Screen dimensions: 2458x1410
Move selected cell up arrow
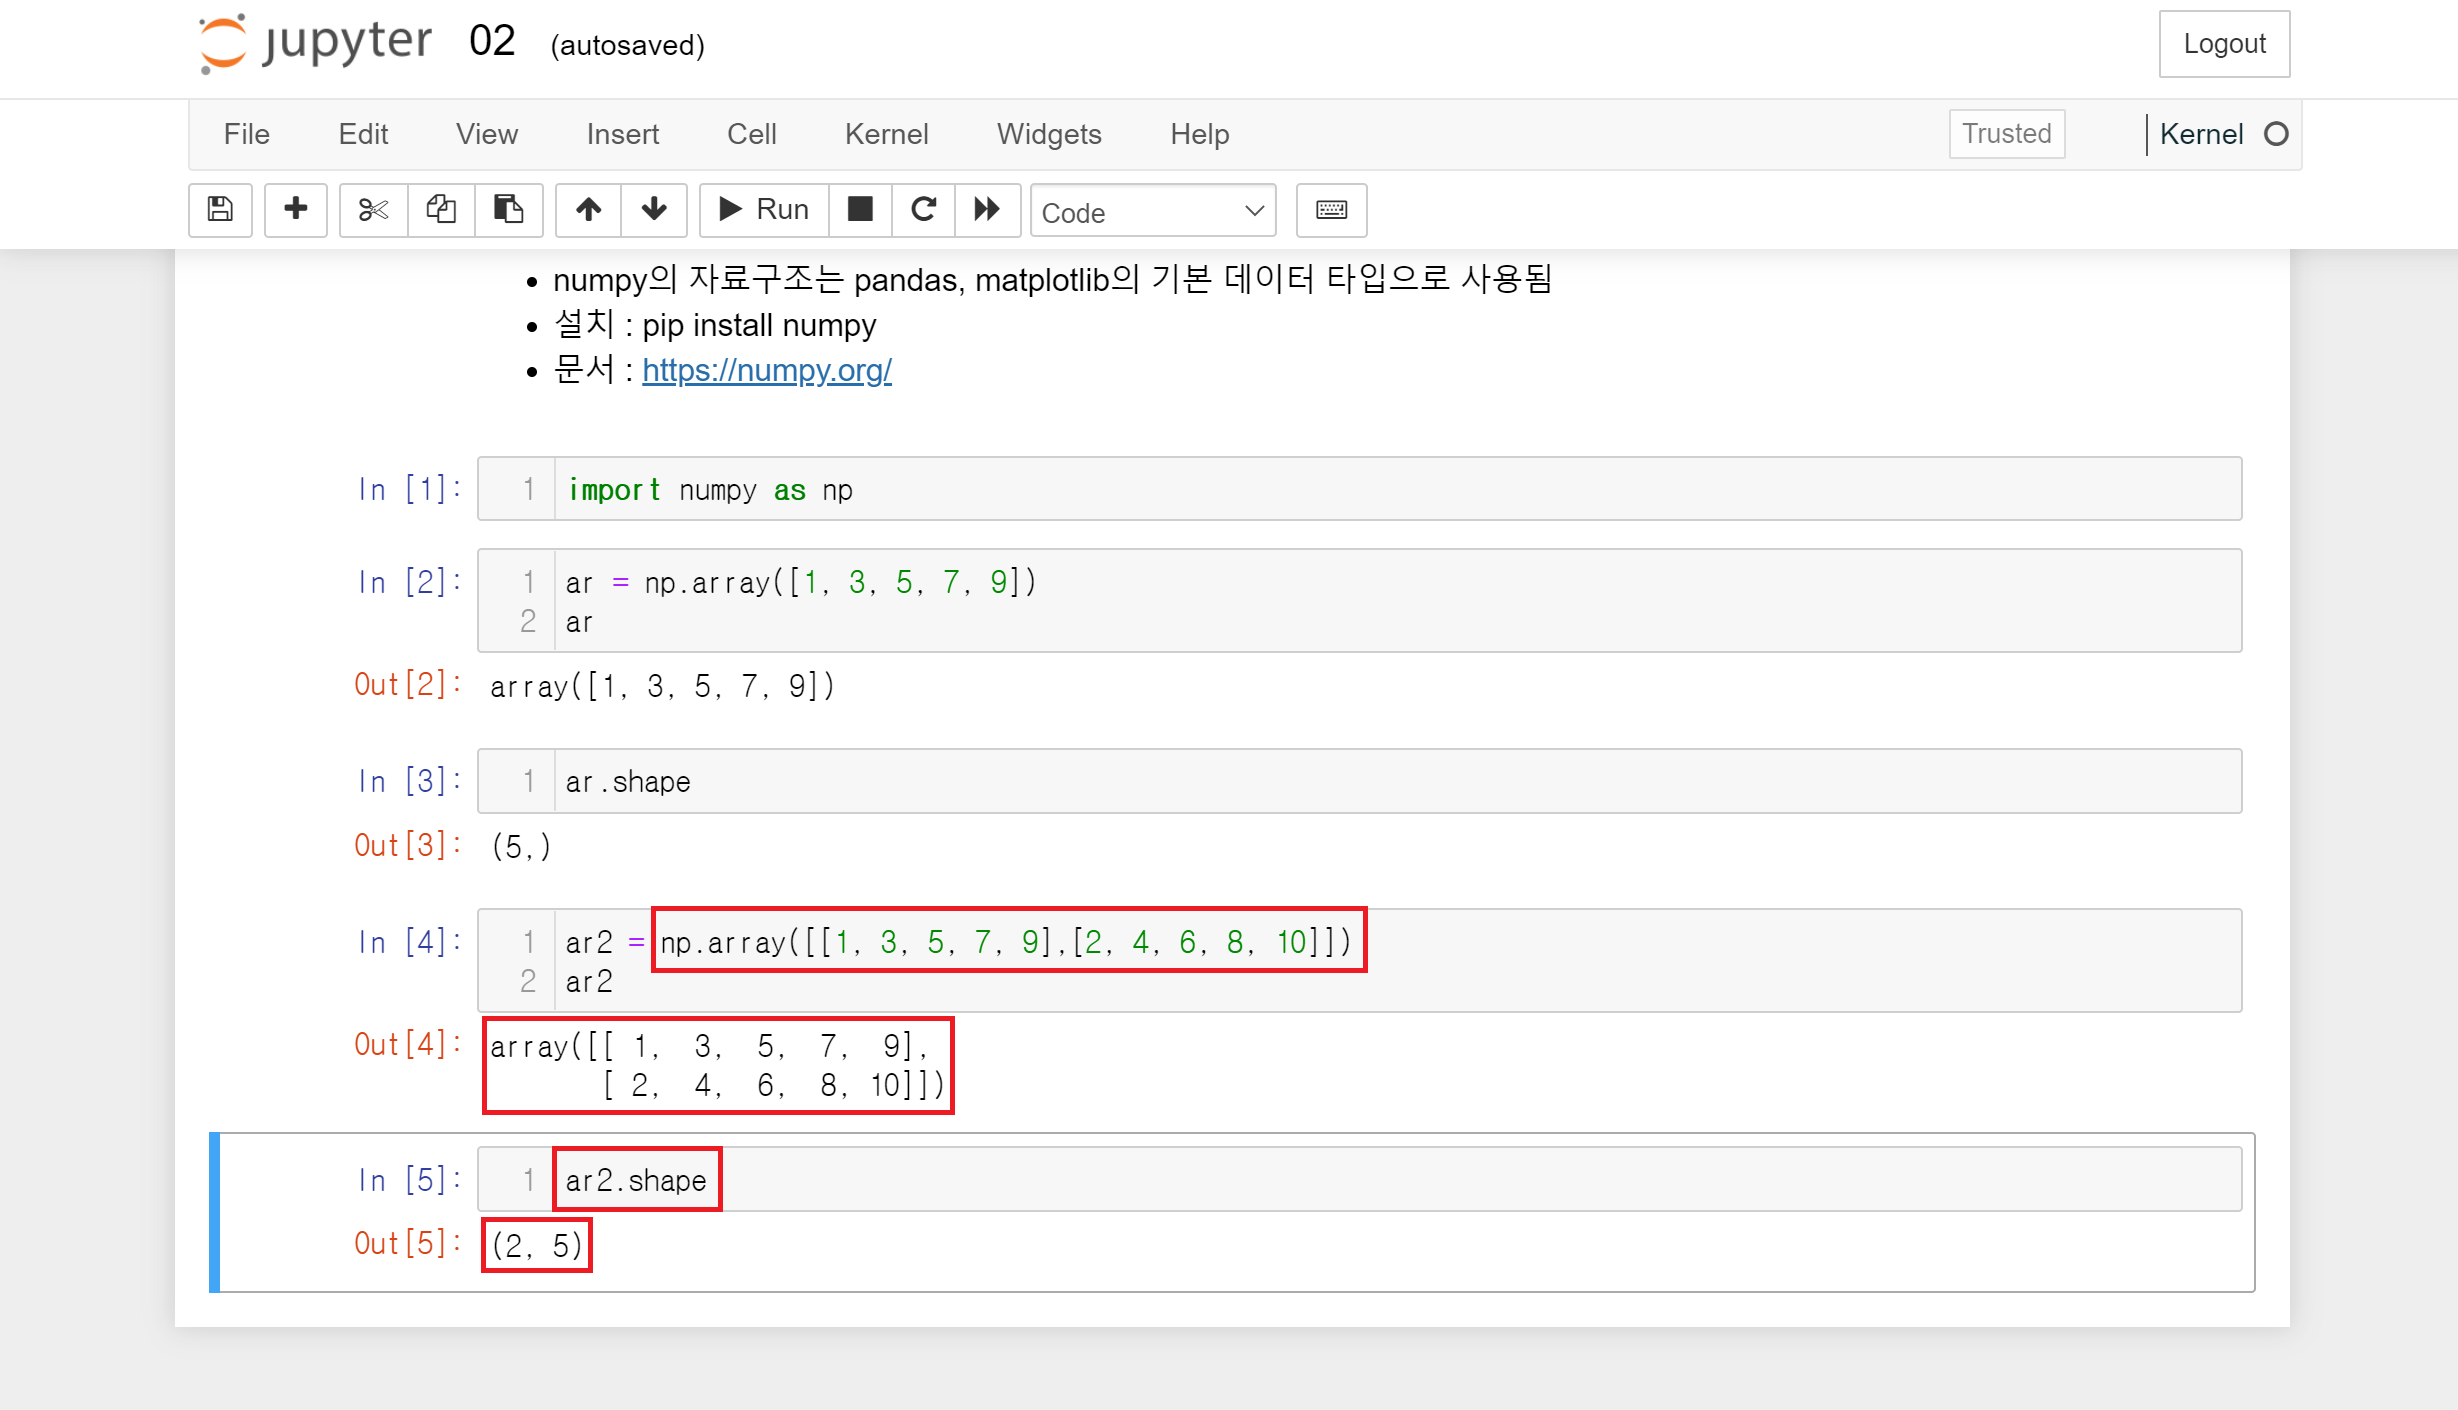588,209
